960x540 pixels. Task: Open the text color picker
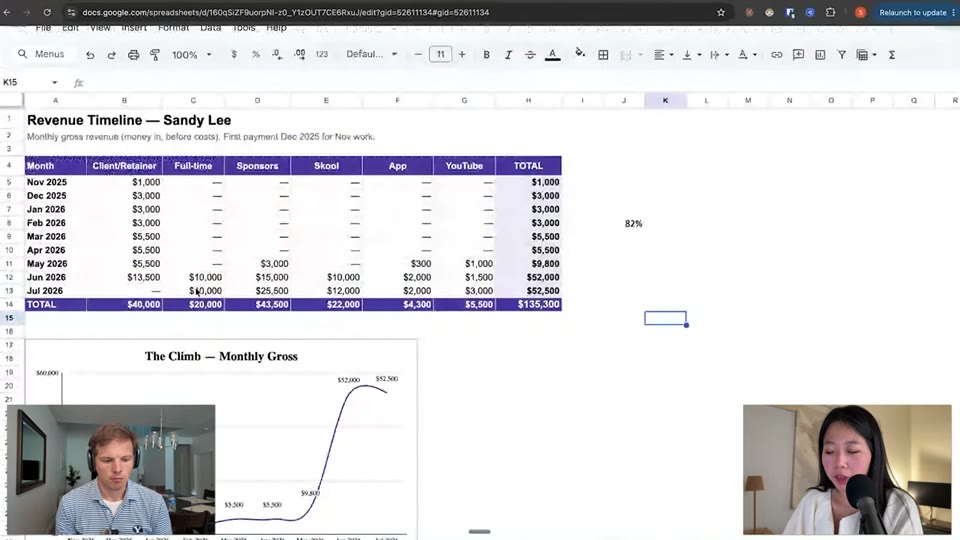coord(552,54)
